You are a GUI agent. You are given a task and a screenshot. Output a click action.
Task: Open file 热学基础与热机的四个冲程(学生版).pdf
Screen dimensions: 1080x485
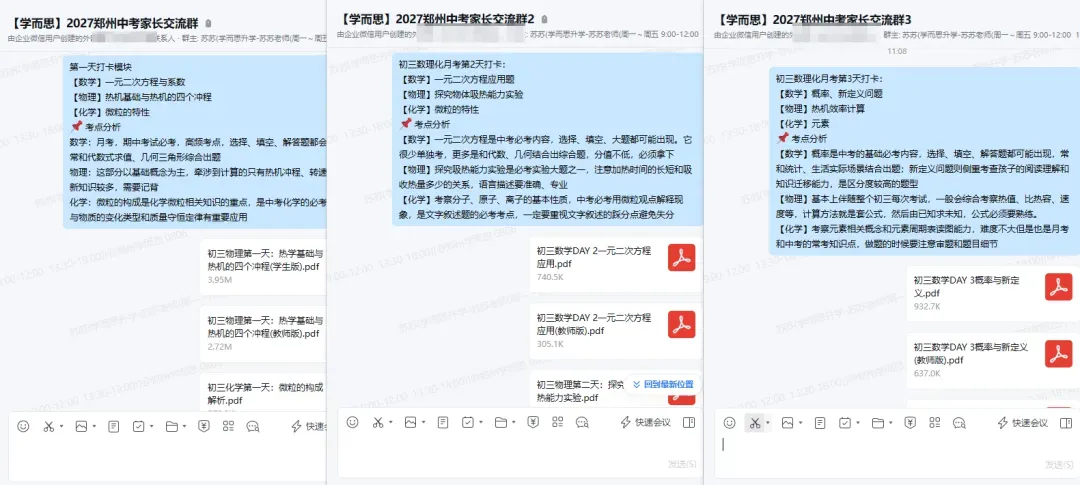pyautogui.click(x=263, y=267)
